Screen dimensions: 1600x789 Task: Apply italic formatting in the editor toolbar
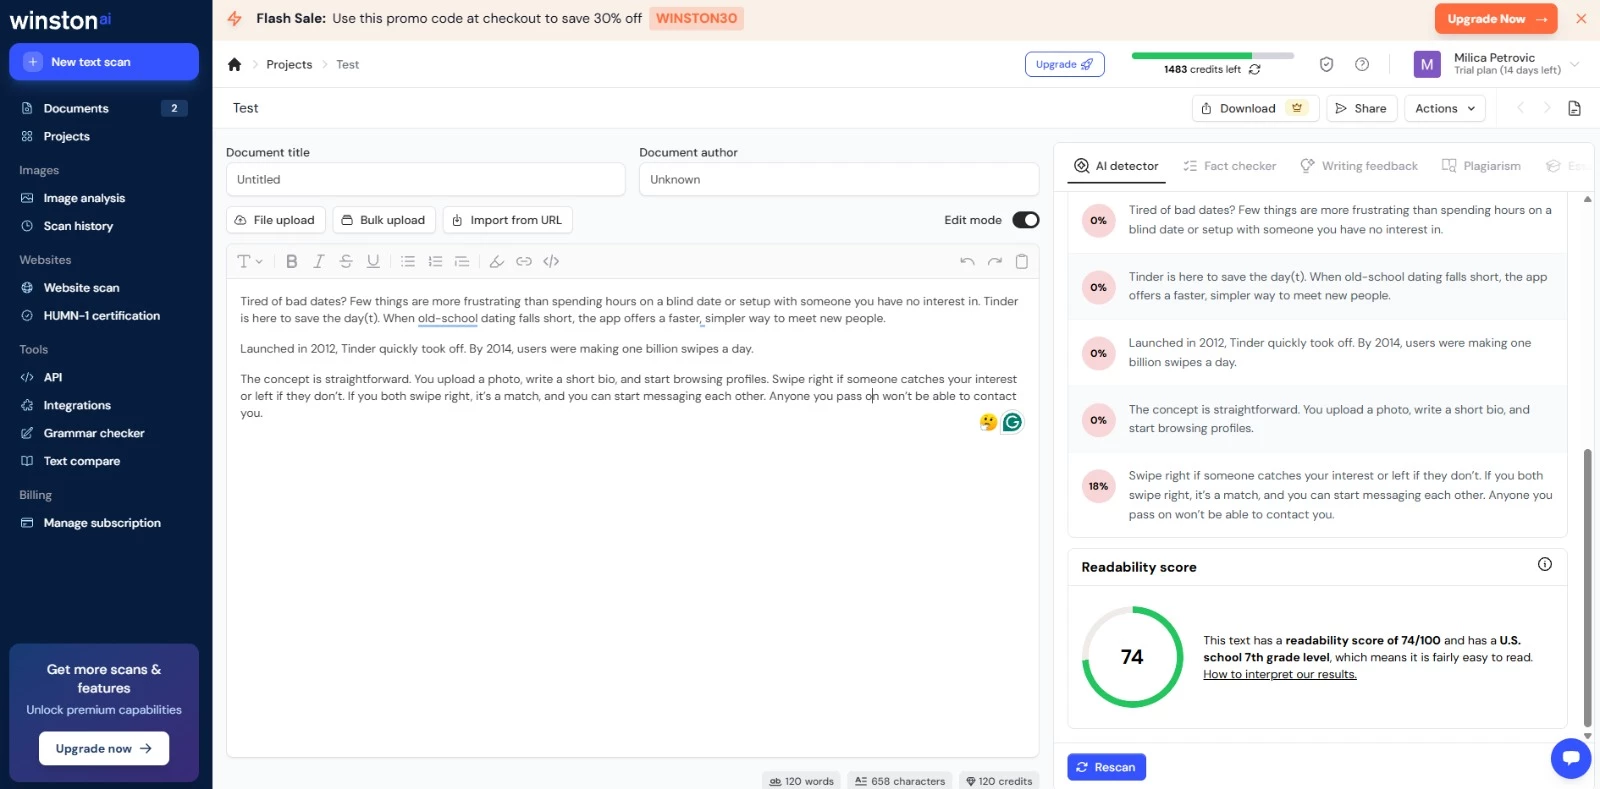[x=319, y=261]
